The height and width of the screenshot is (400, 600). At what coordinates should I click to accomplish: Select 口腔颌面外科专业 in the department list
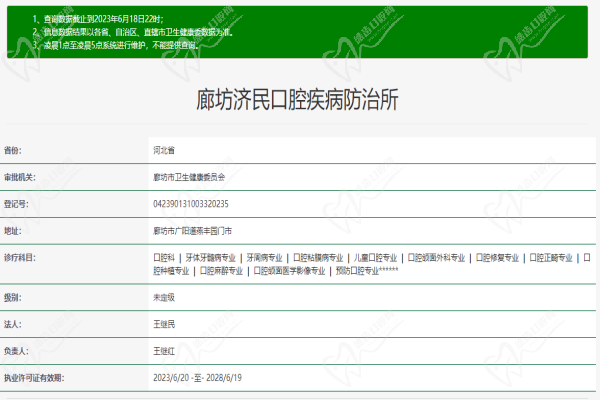(436, 258)
